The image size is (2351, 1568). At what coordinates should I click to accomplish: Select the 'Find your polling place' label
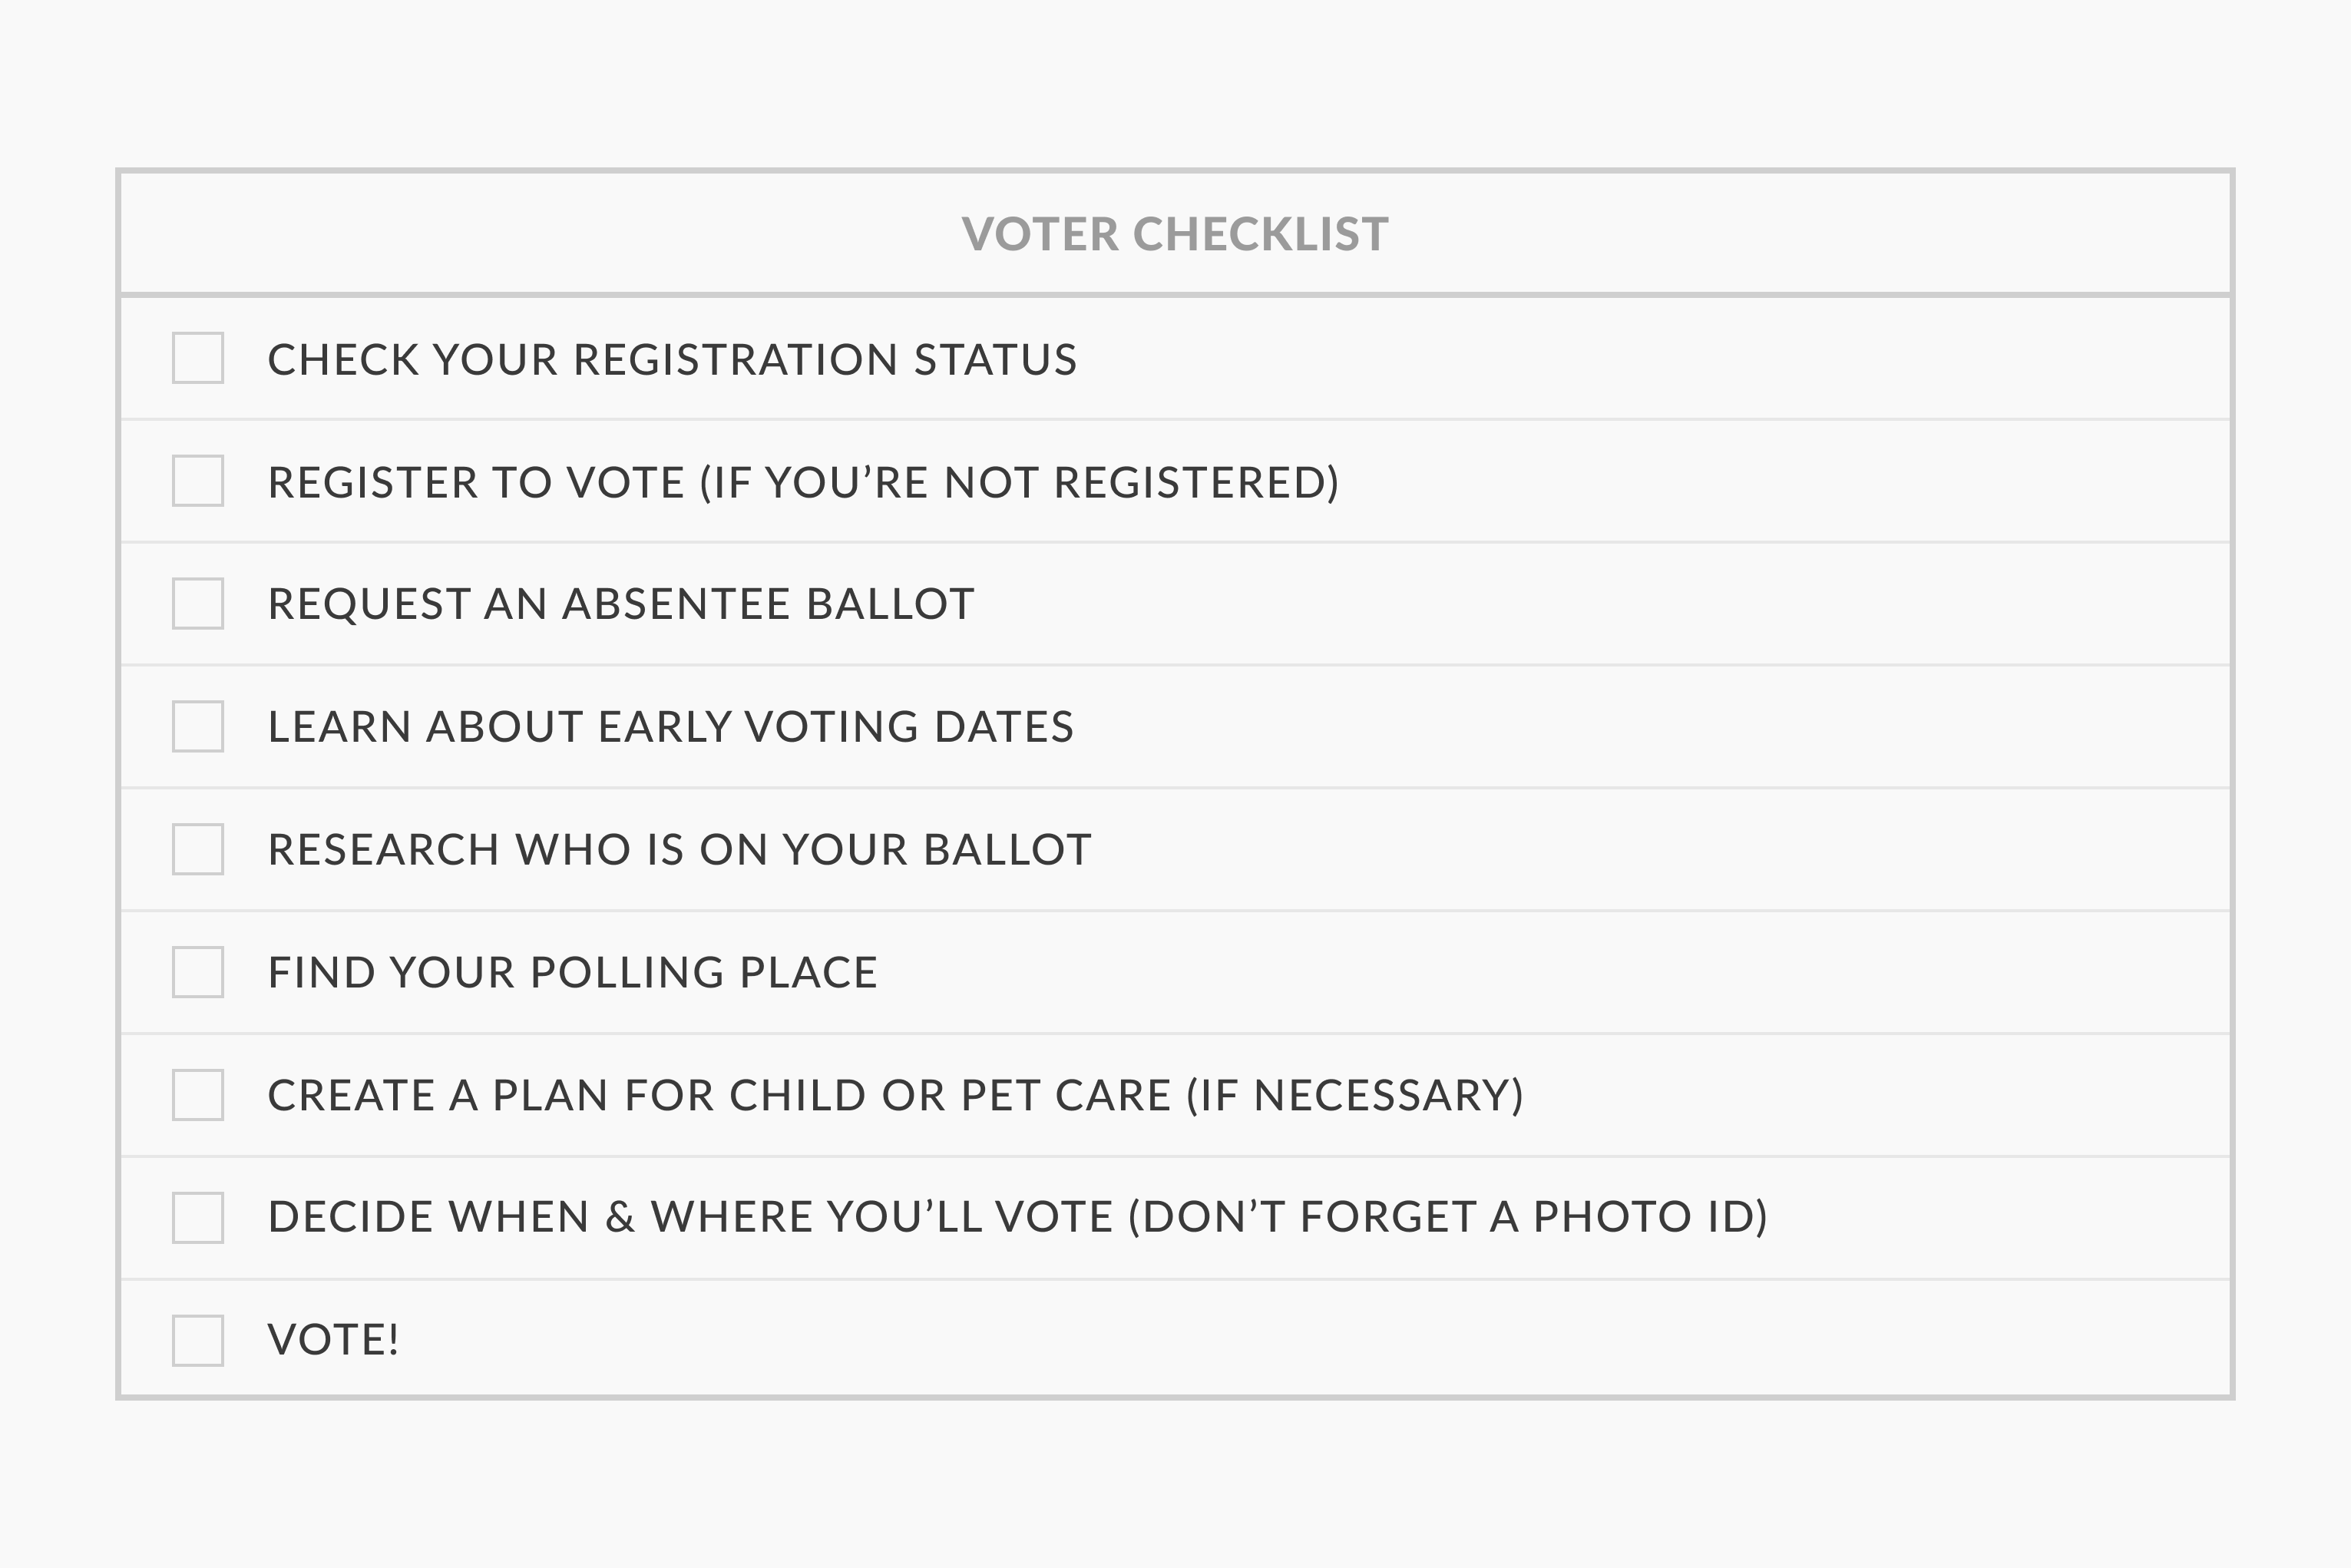pos(573,973)
